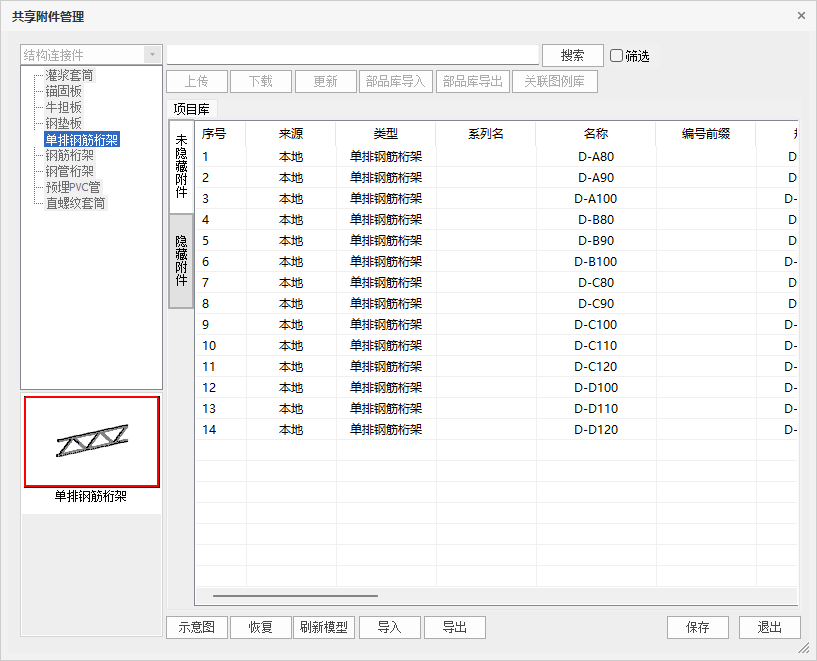Close the dialog via 退出 button
The height and width of the screenshot is (661, 817).
tap(769, 627)
